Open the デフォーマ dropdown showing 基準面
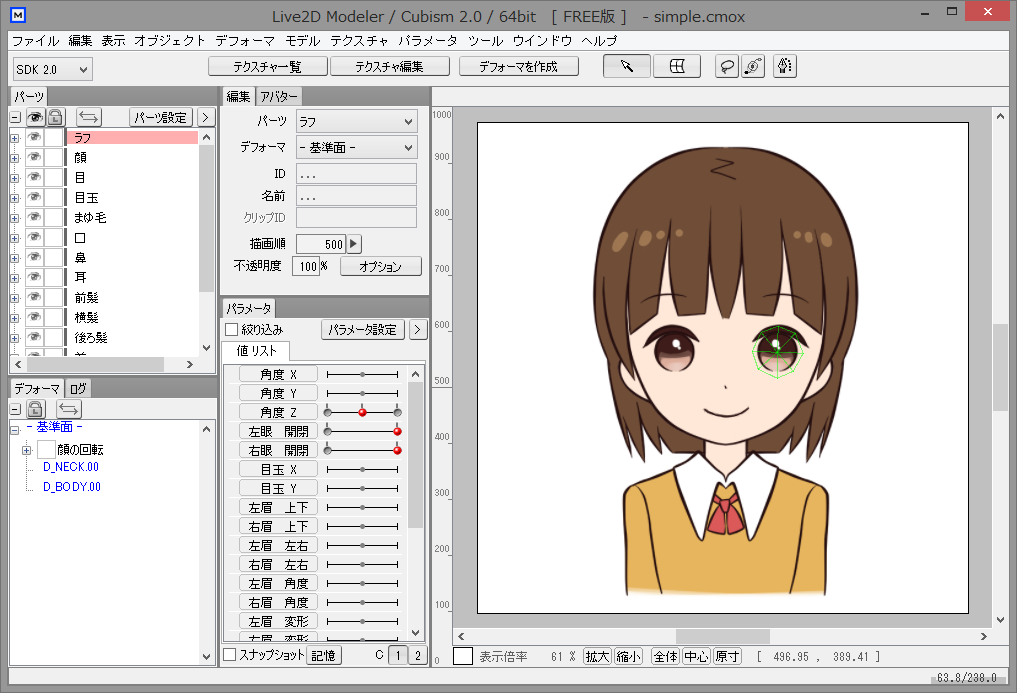 tap(355, 148)
